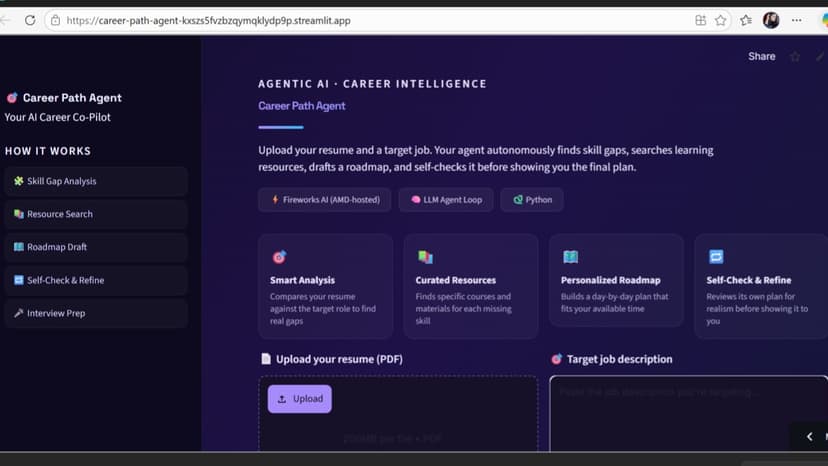The height and width of the screenshot is (466, 828).
Task: Click the HOW IT WORKS sidebar heading
Action: pos(48,151)
